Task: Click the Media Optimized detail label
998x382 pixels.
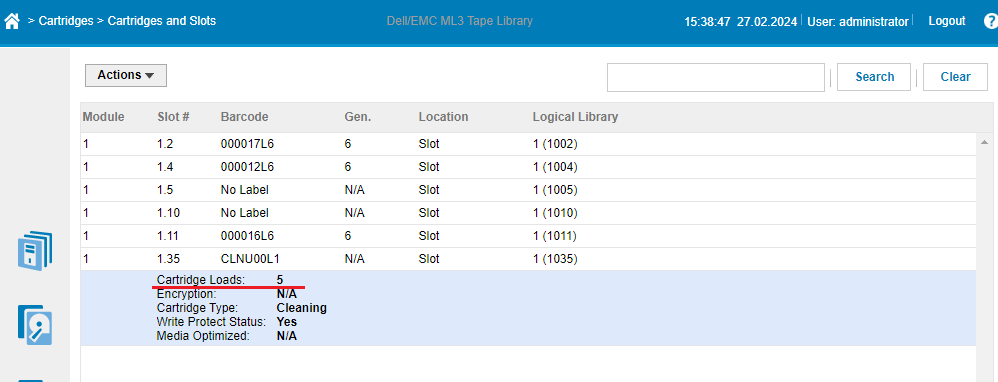Action: pyautogui.click(x=203, y=336)
